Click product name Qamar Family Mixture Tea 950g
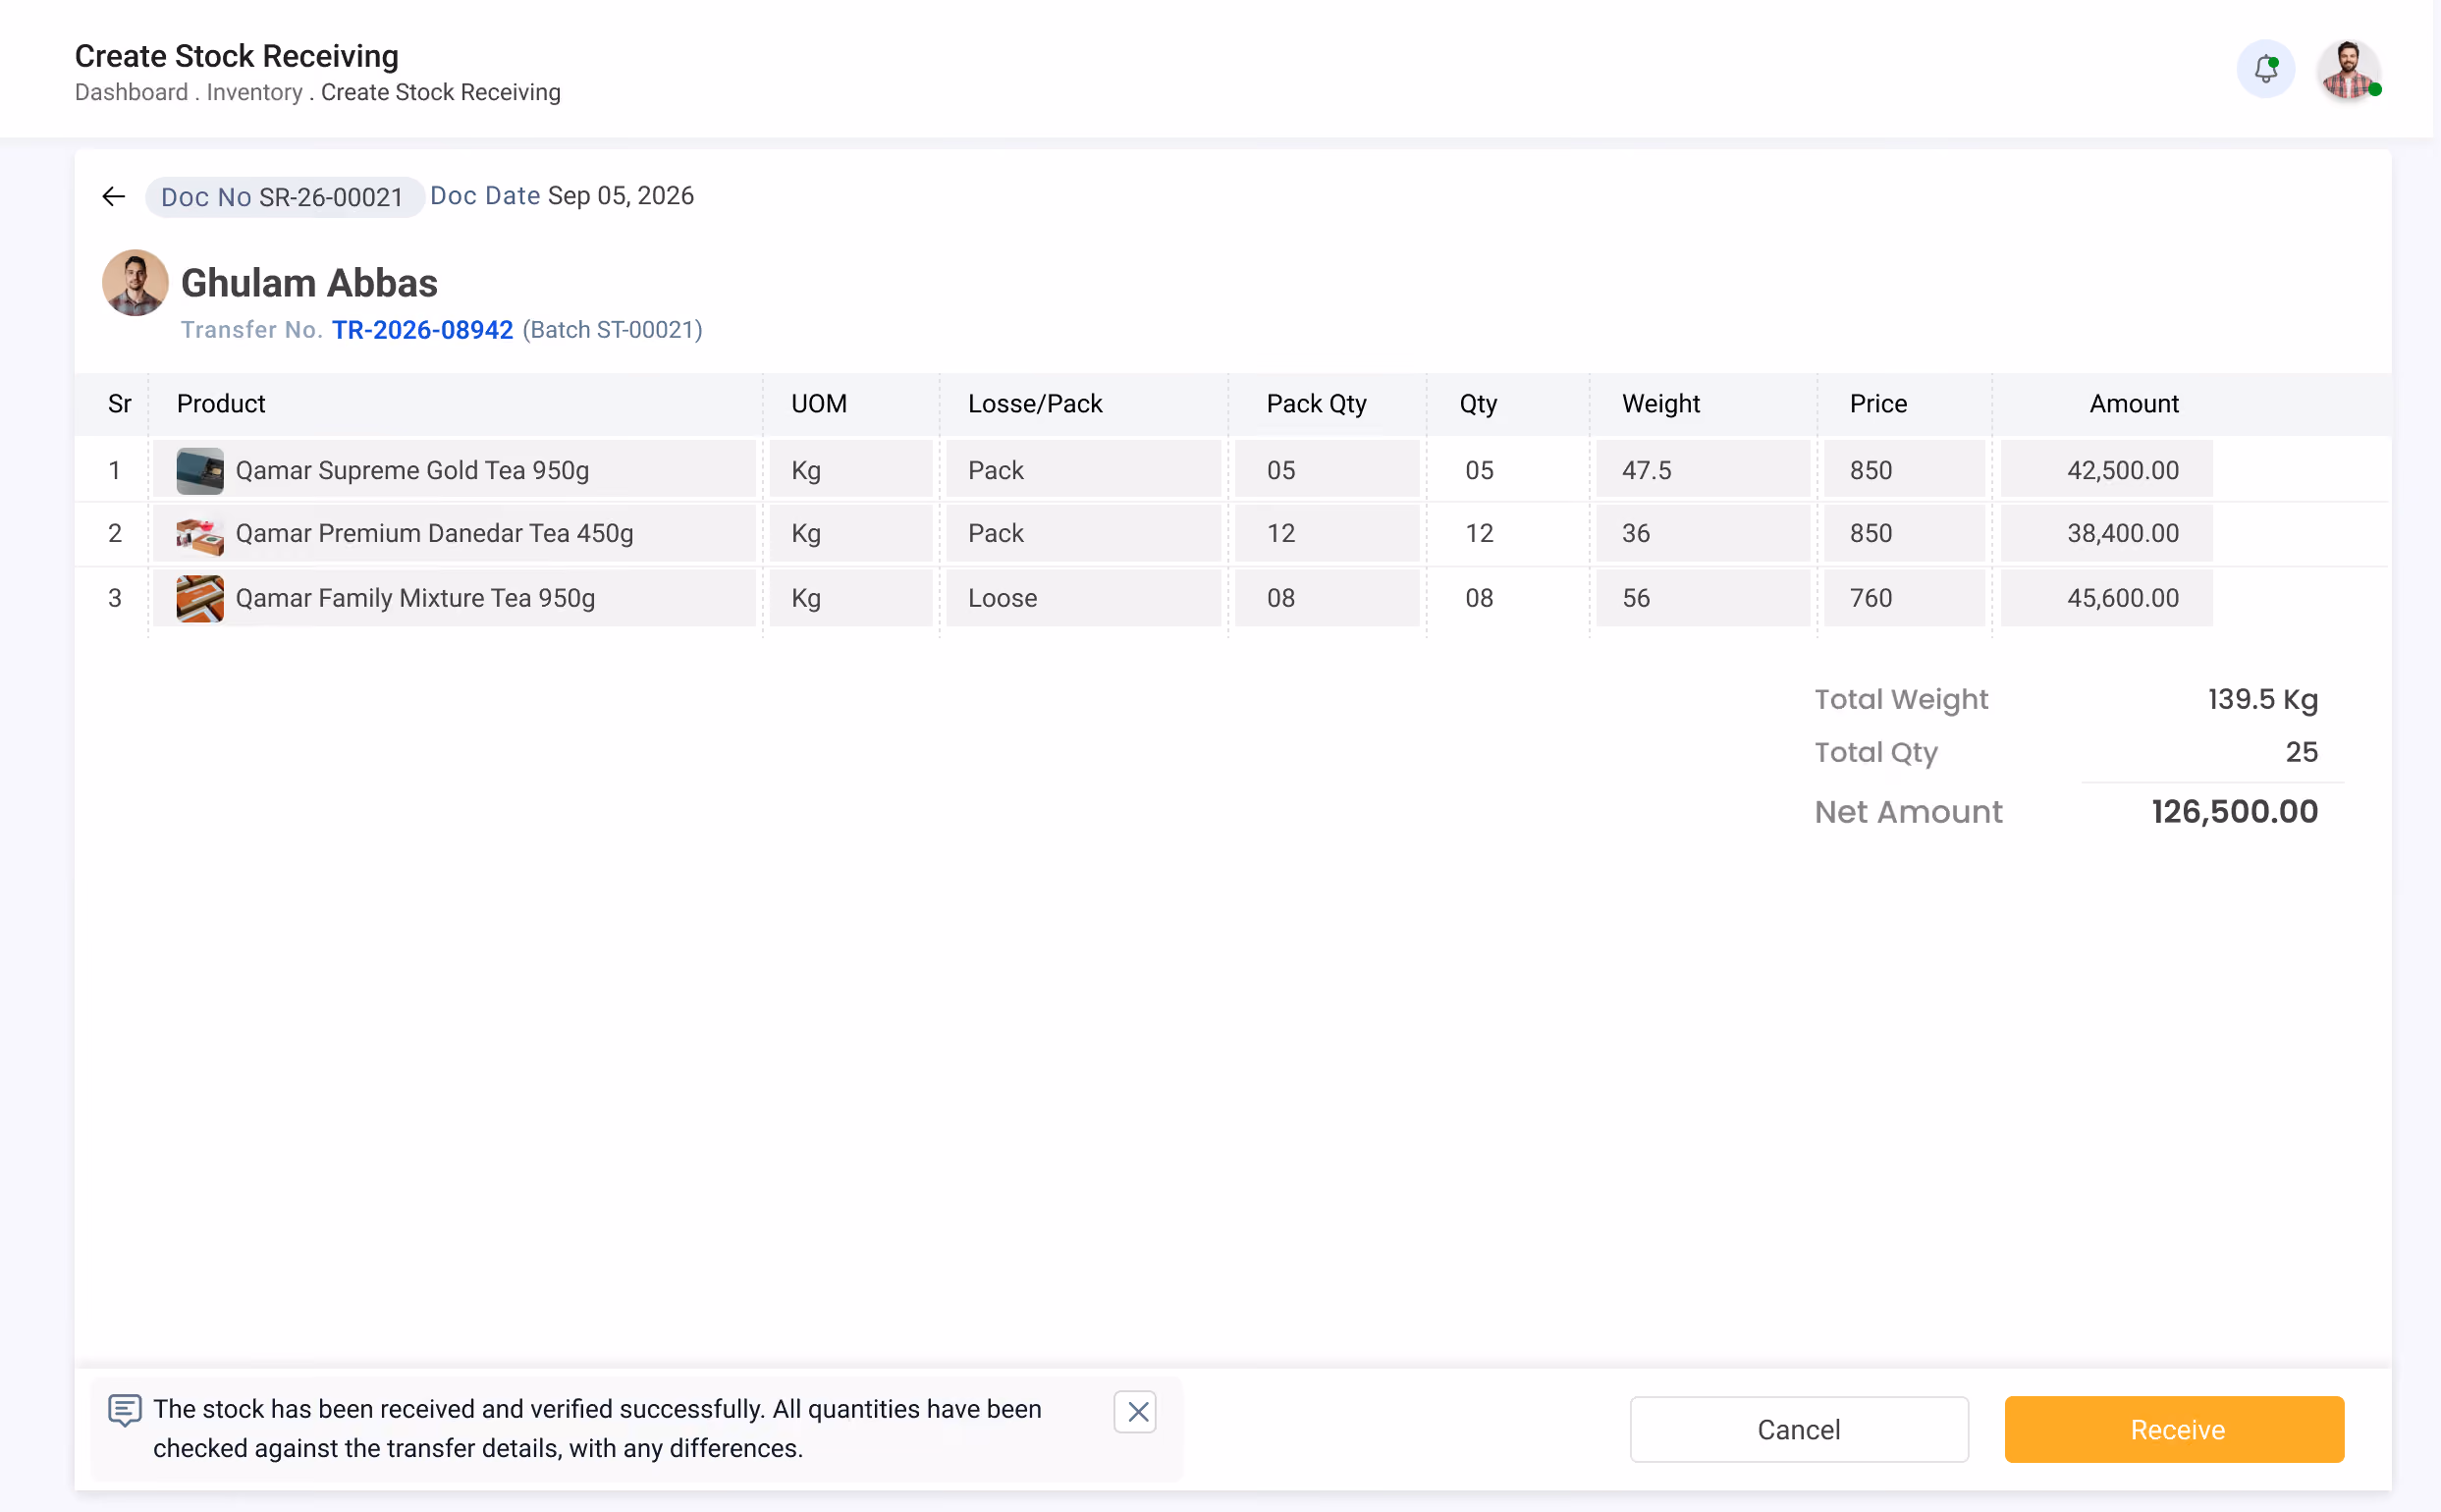 click(x=415, y=598)
